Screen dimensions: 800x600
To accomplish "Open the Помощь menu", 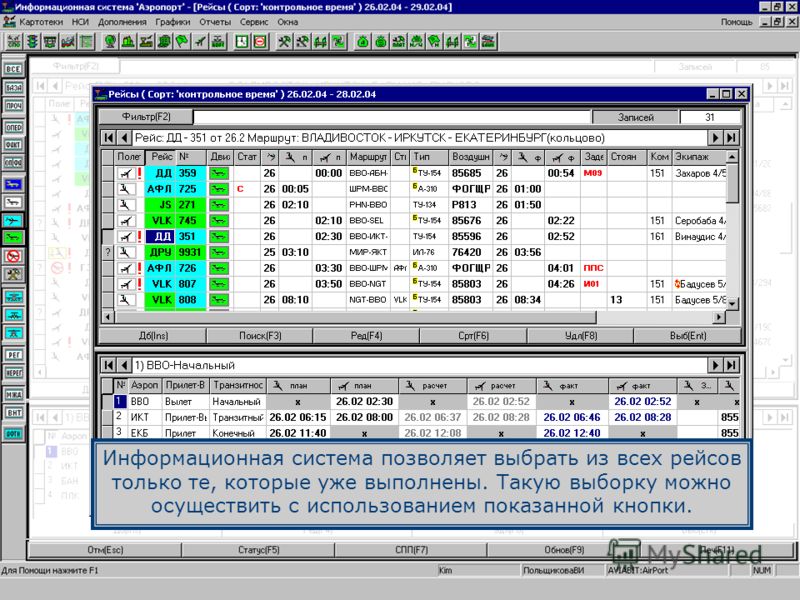I will (736, 22).
